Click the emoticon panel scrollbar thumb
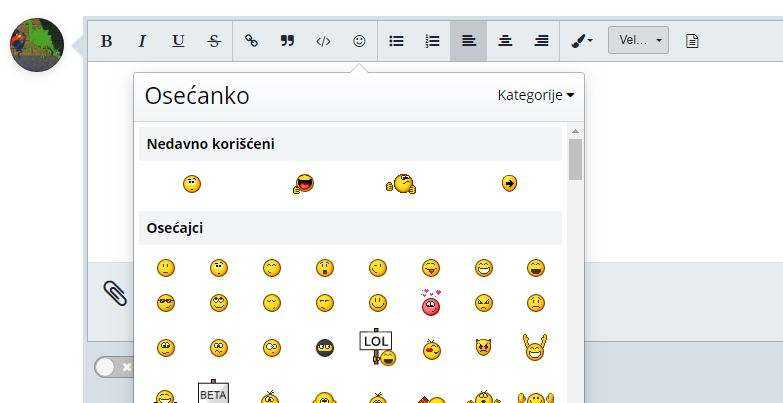Viewport: 783px width, 403px height. [575, 159]
